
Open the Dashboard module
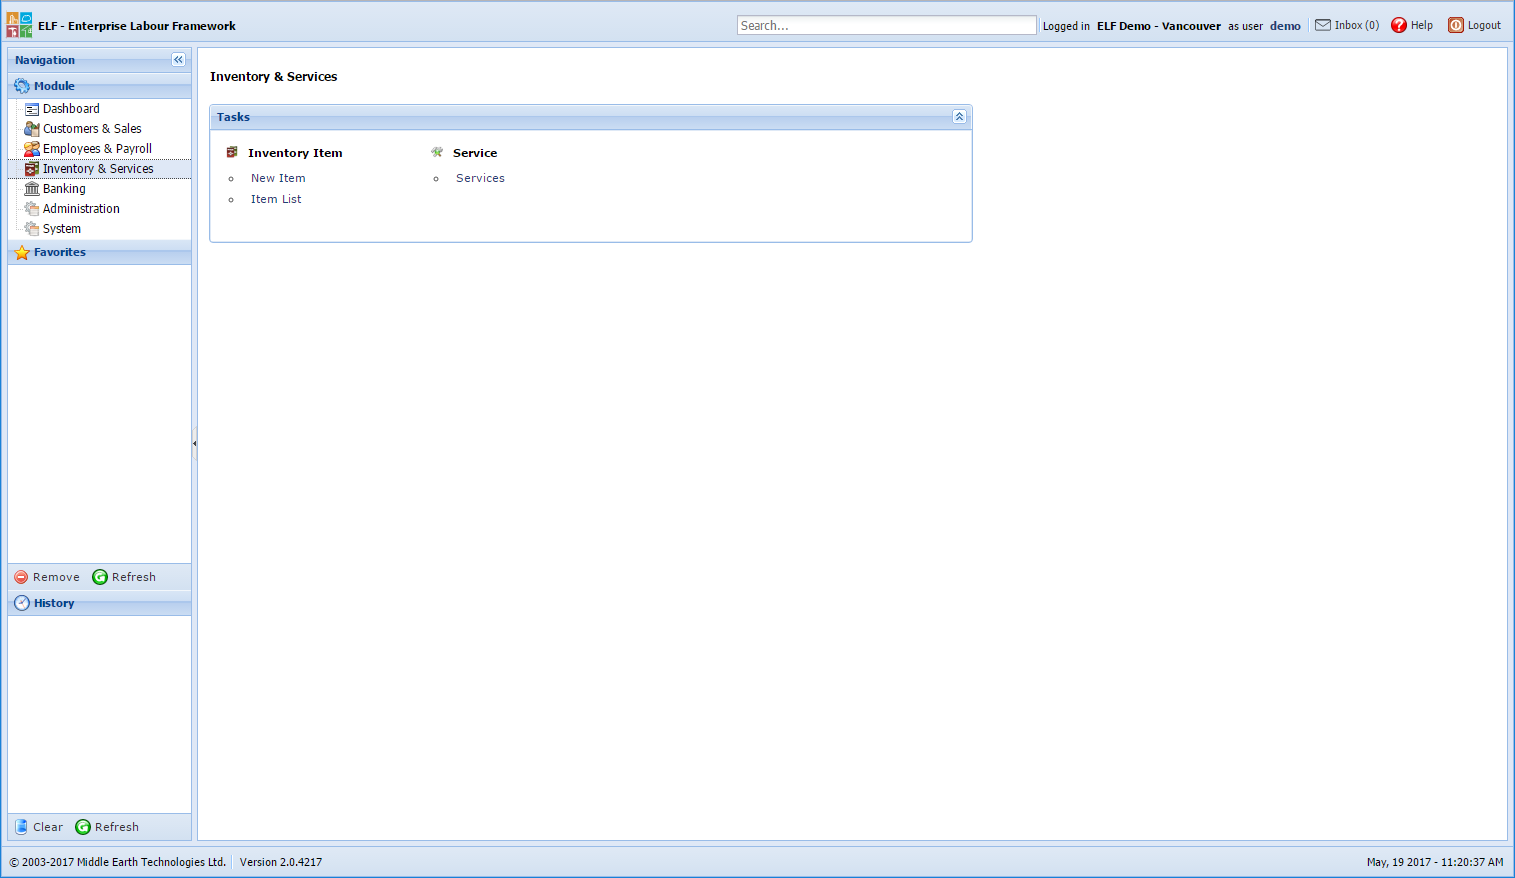tap(70, 108)
